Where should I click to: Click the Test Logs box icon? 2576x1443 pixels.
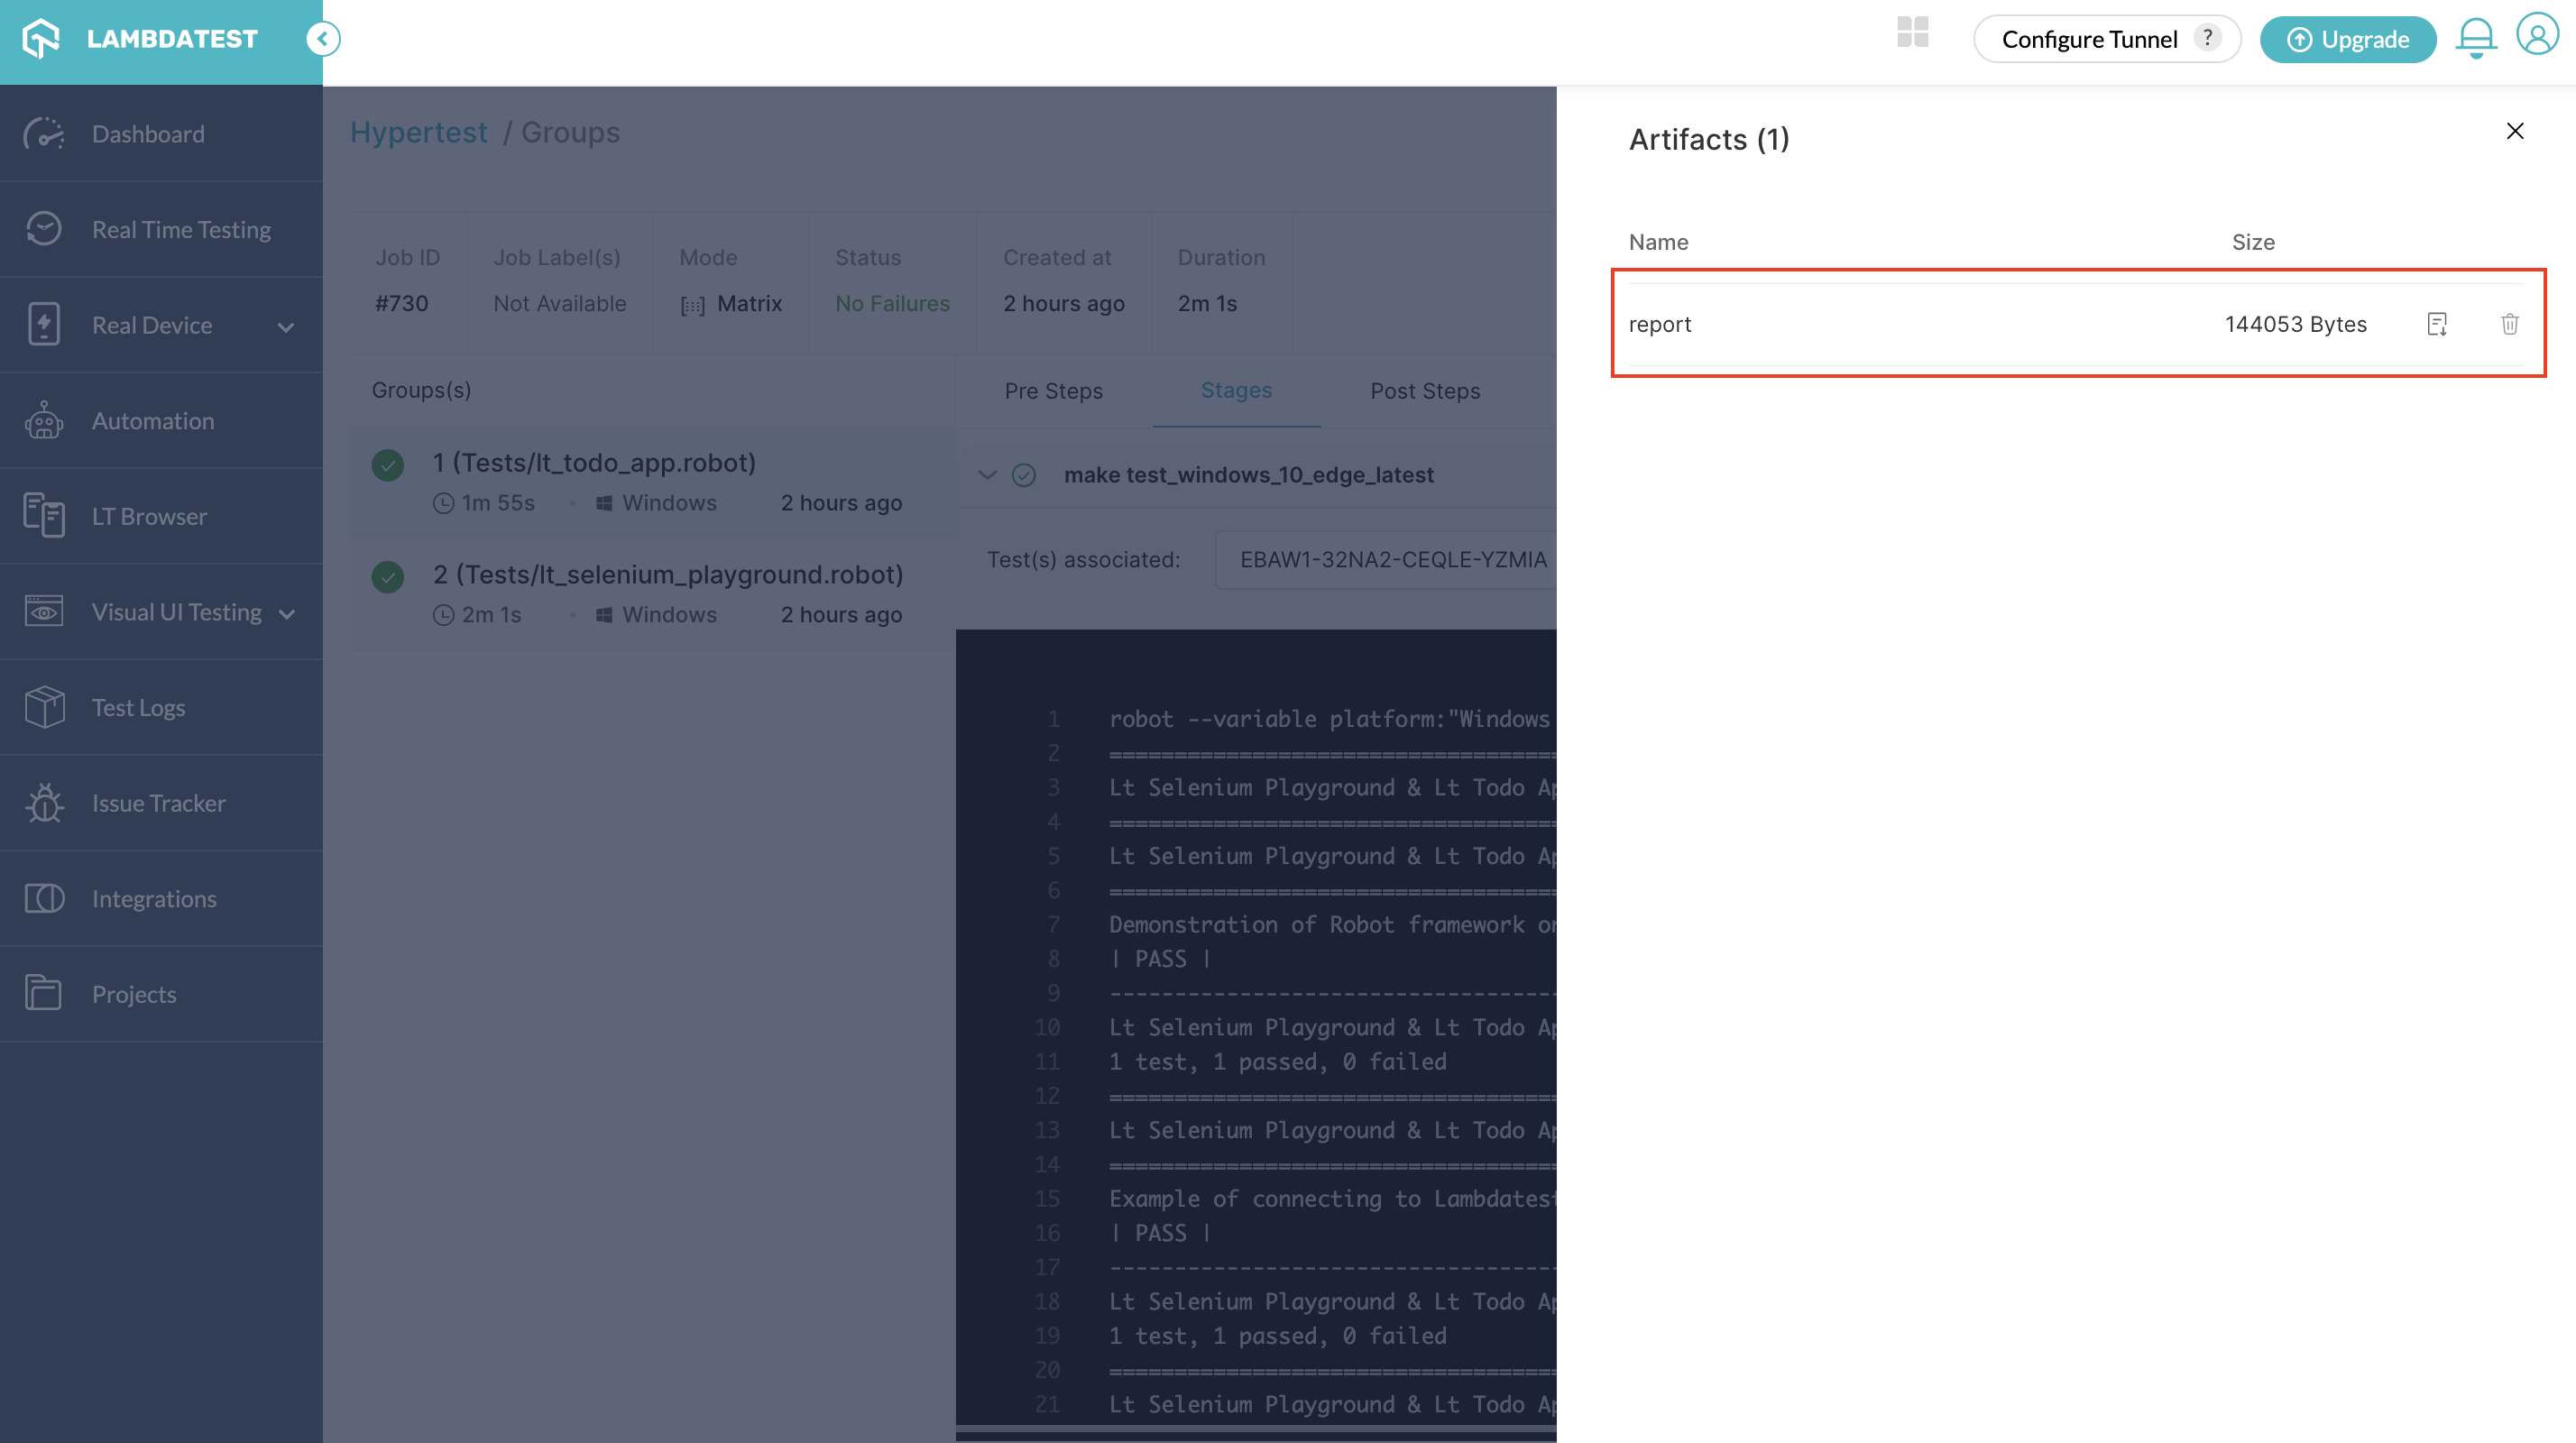coord(44,707)
